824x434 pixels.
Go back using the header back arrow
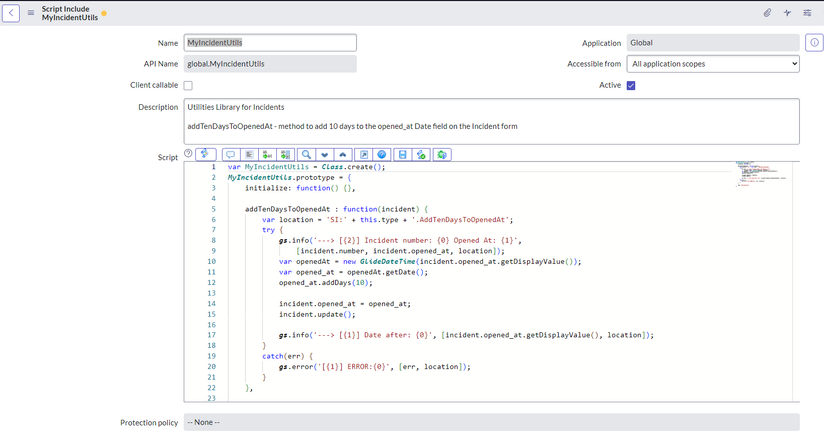(11, 13)
